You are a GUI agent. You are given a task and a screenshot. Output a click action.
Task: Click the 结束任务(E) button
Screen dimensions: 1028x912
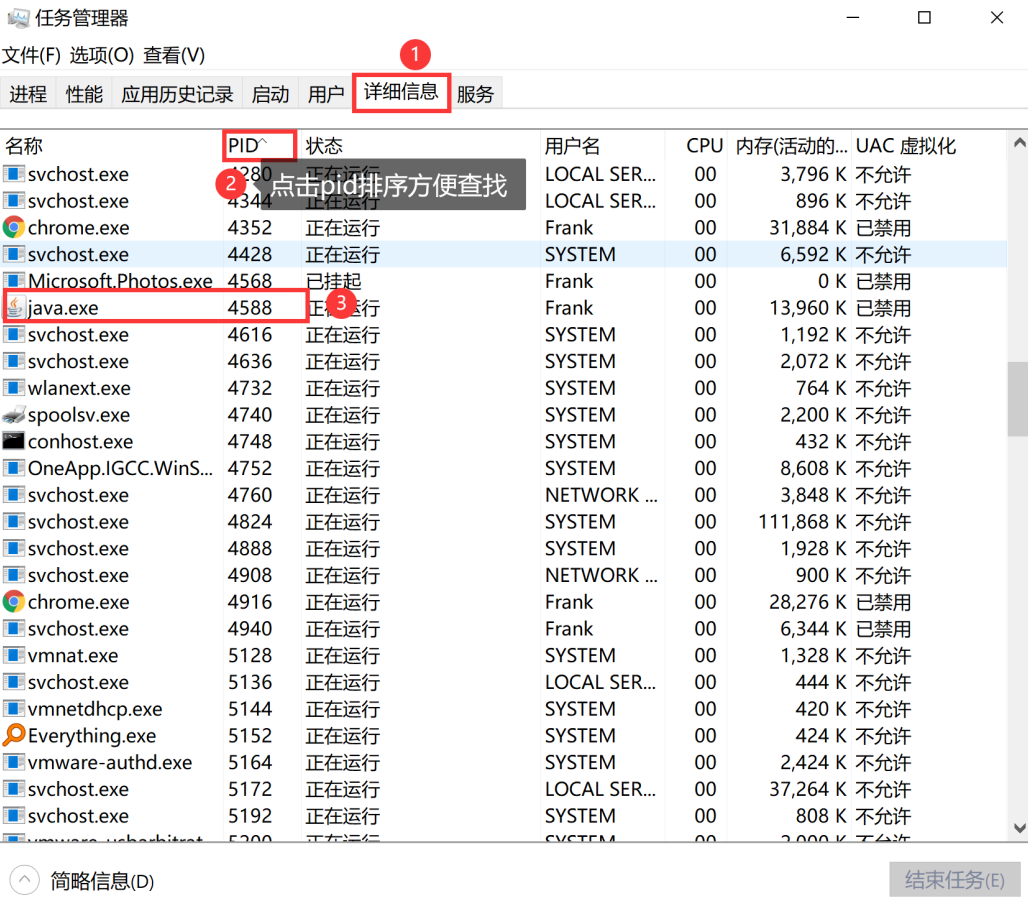(x=955, y=879)
